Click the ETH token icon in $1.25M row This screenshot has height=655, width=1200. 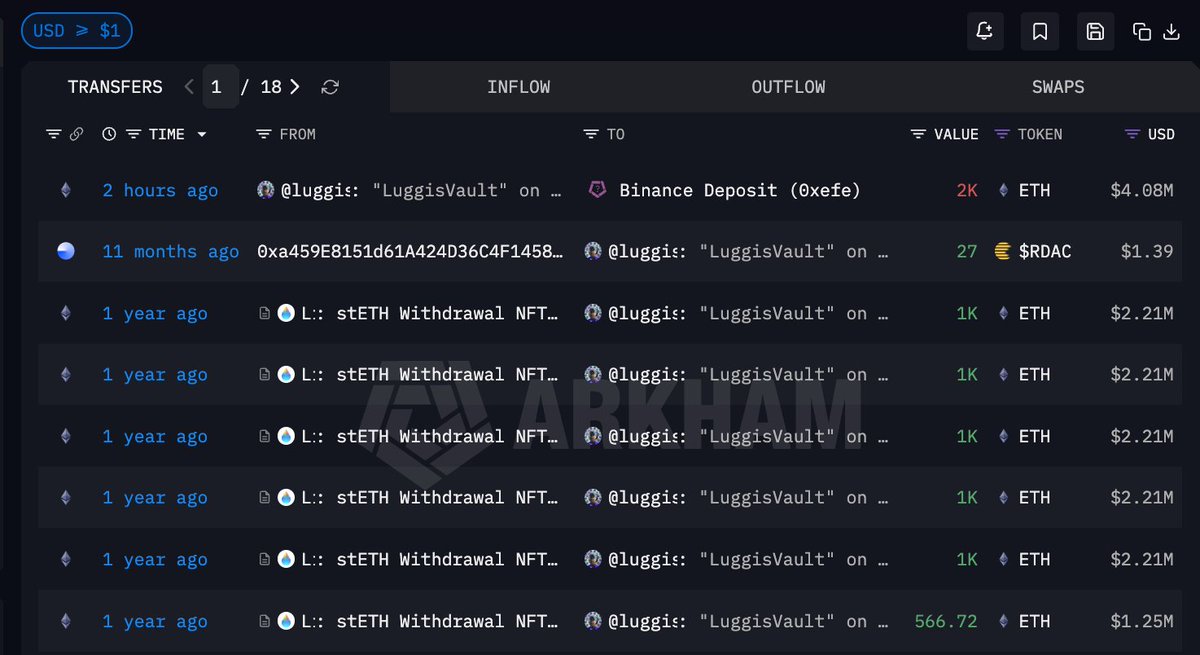coord(1005,621)
